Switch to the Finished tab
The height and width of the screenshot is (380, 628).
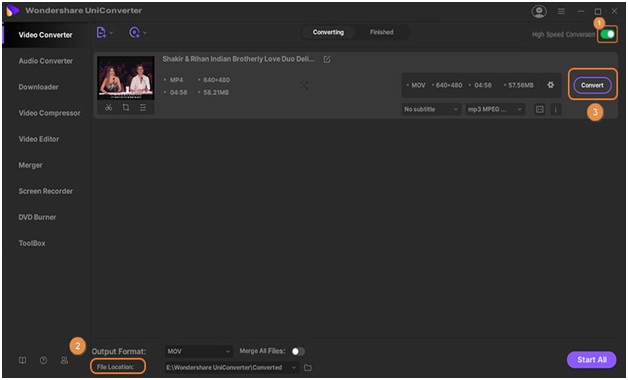click(x=381, y=32)
